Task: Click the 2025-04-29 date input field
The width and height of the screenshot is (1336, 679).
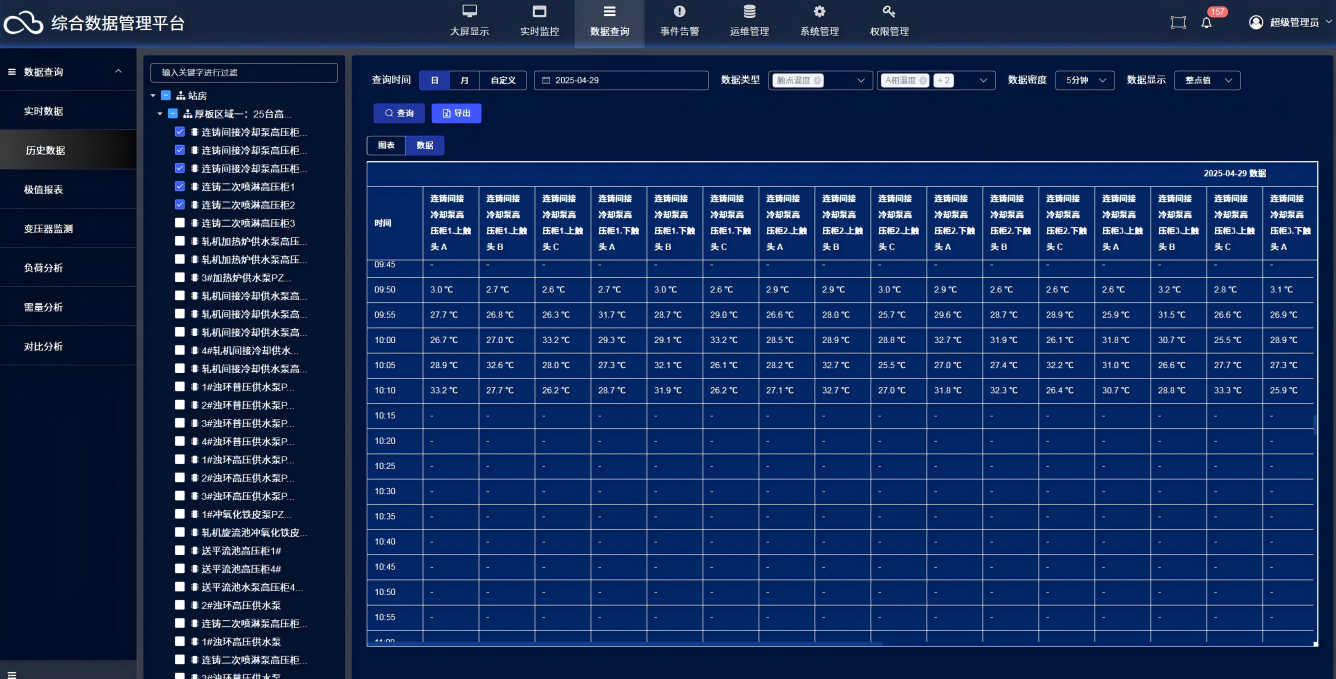Action: click(x=621, y=80)
